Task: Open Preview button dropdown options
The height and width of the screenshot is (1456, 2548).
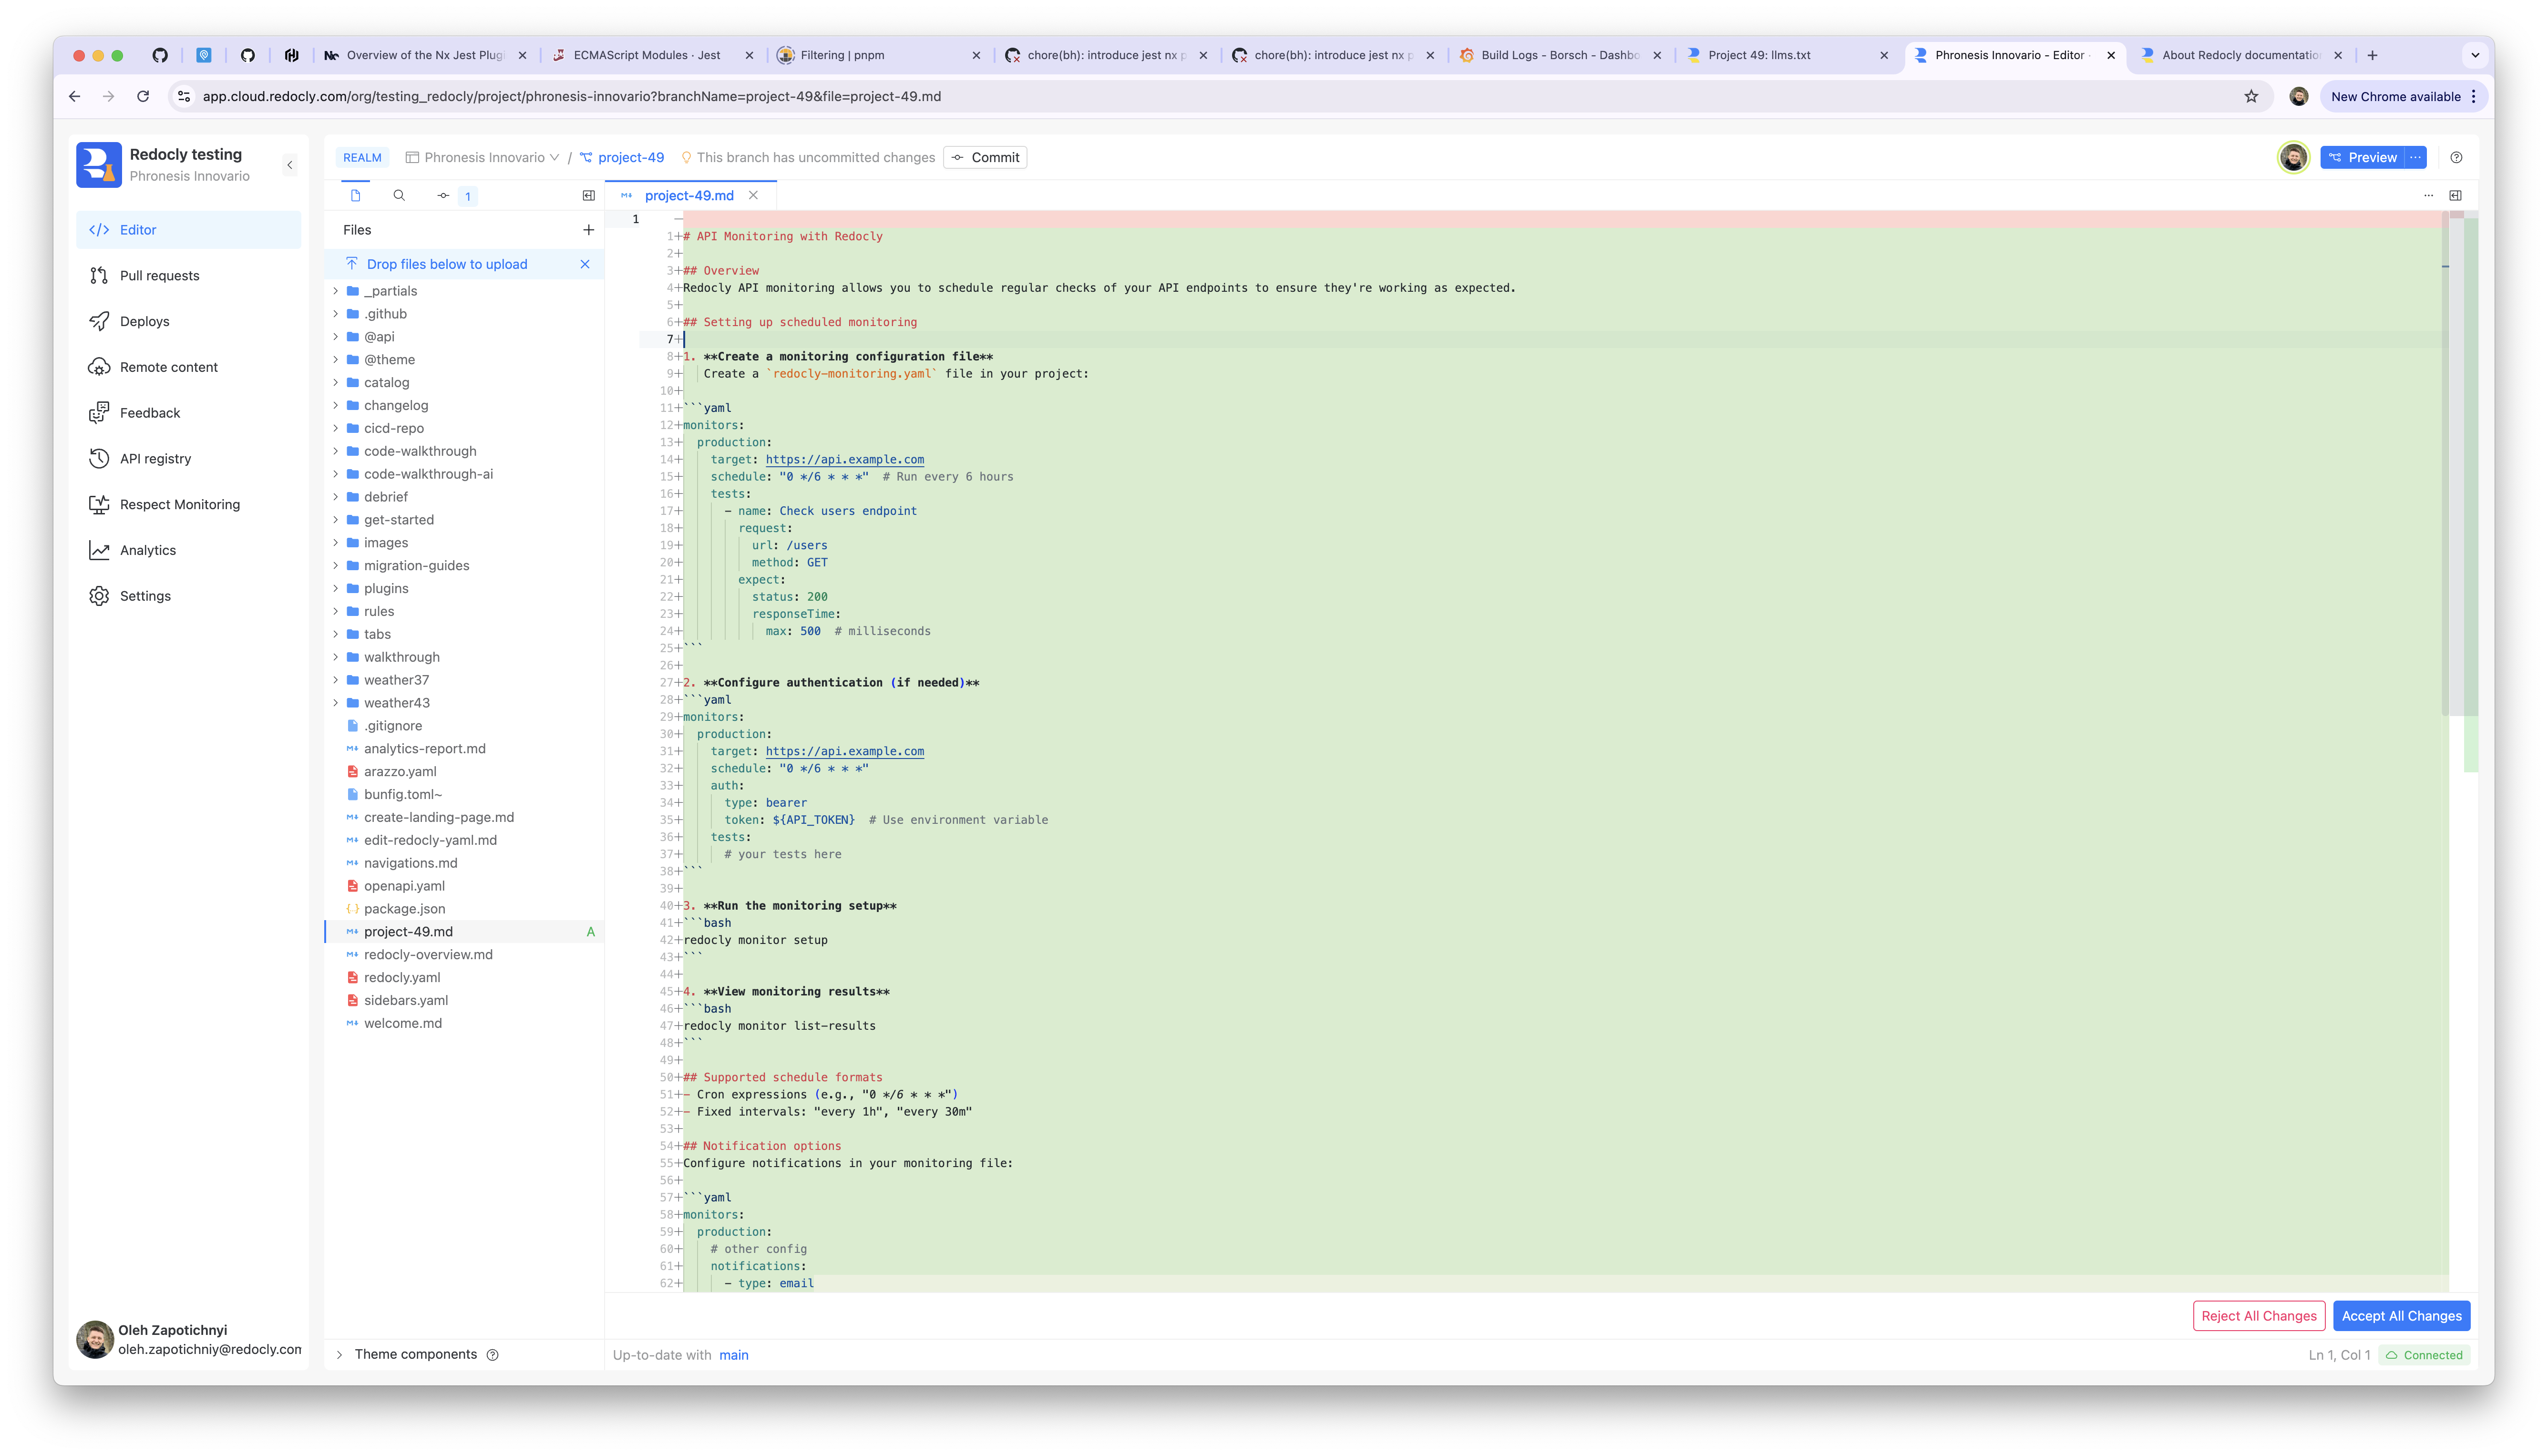Action: point(2415,158)
